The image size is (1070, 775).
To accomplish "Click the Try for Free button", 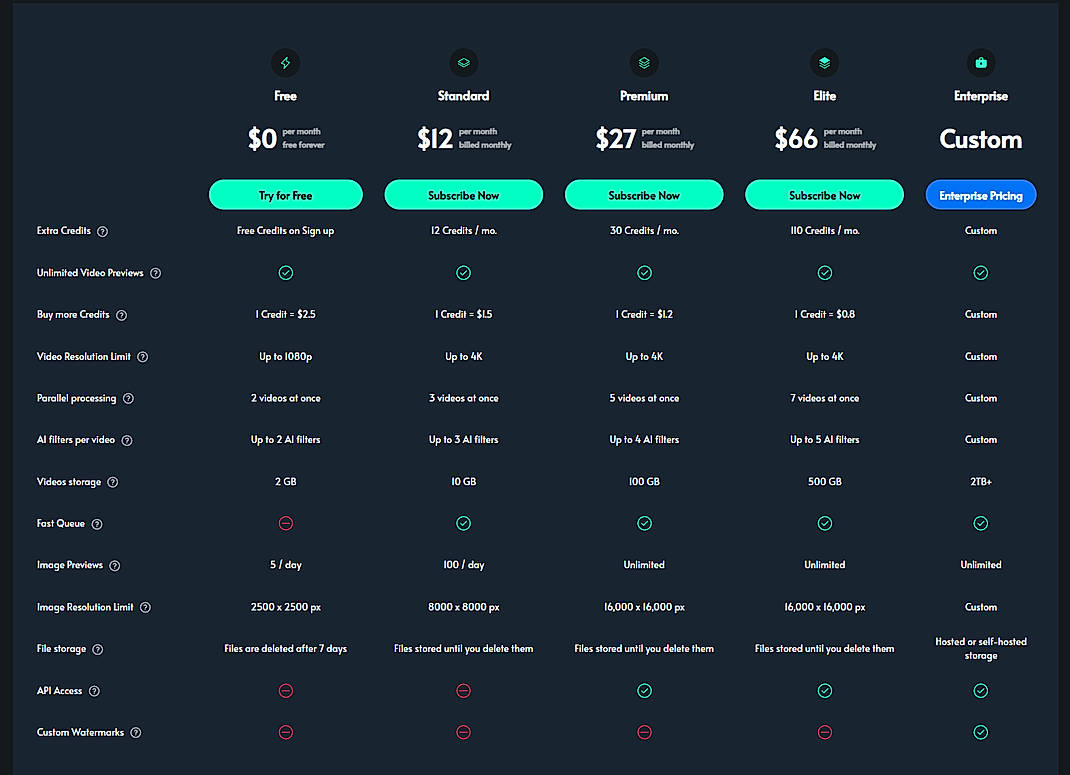I will pyautogui.click(x=285, y=195).
